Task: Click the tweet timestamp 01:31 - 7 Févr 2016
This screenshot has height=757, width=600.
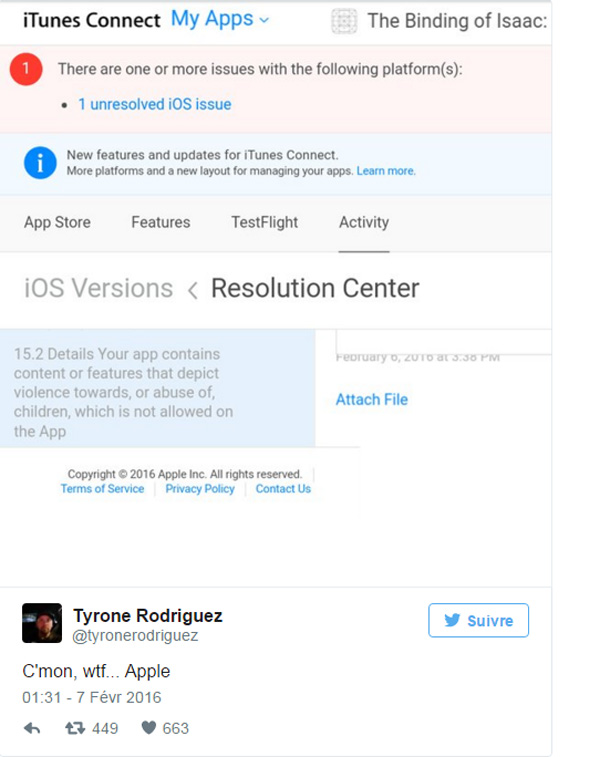Action: [92, 698]
